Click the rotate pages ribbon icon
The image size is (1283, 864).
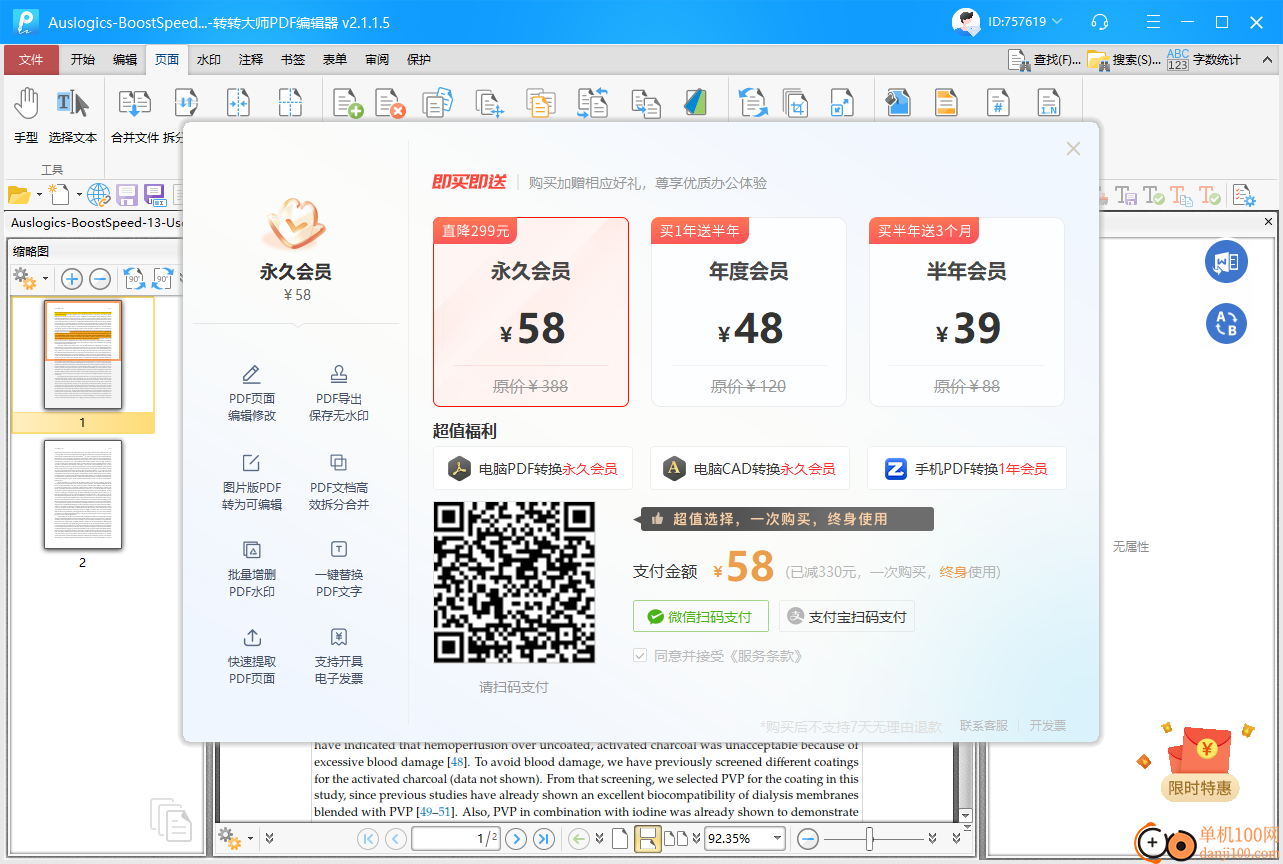pos(753,103)
